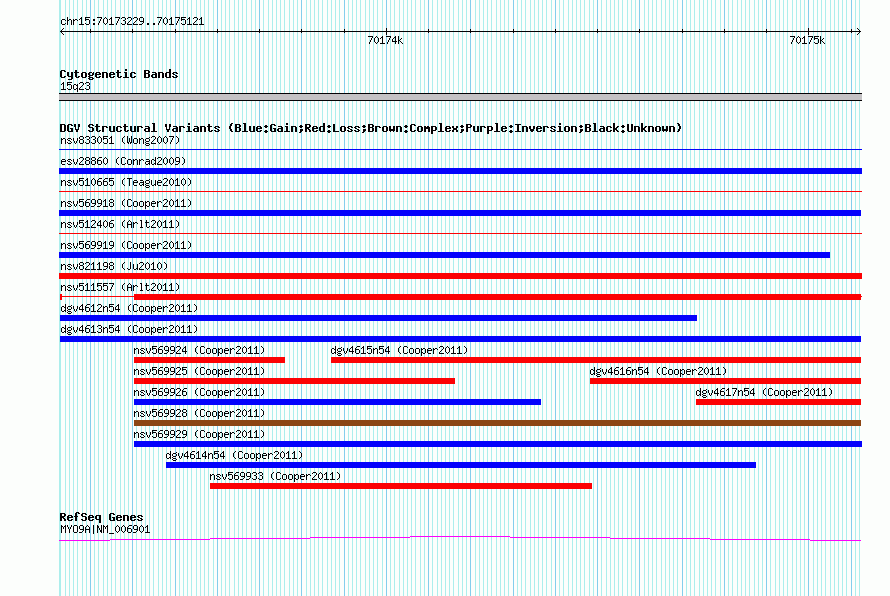The width and height of the screenshot is (890, 596).
Task: Open variant dgv4616n54 (Cooper2011) label
Action: [x=658, y=371]
